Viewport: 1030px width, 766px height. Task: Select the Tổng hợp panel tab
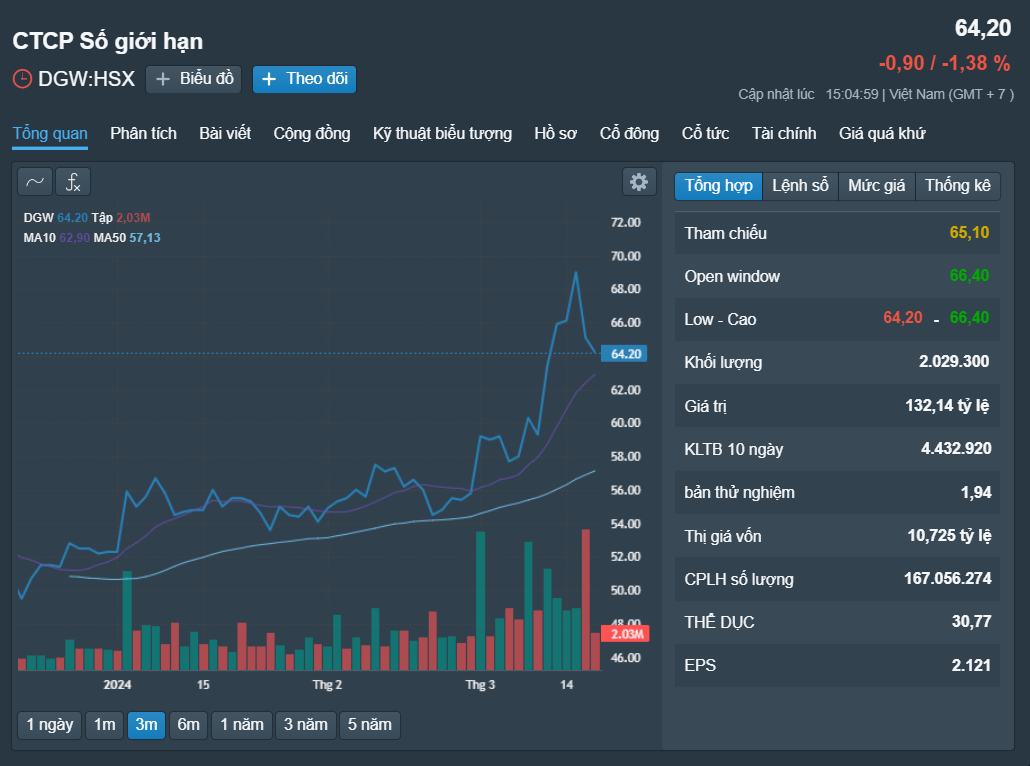719,186
